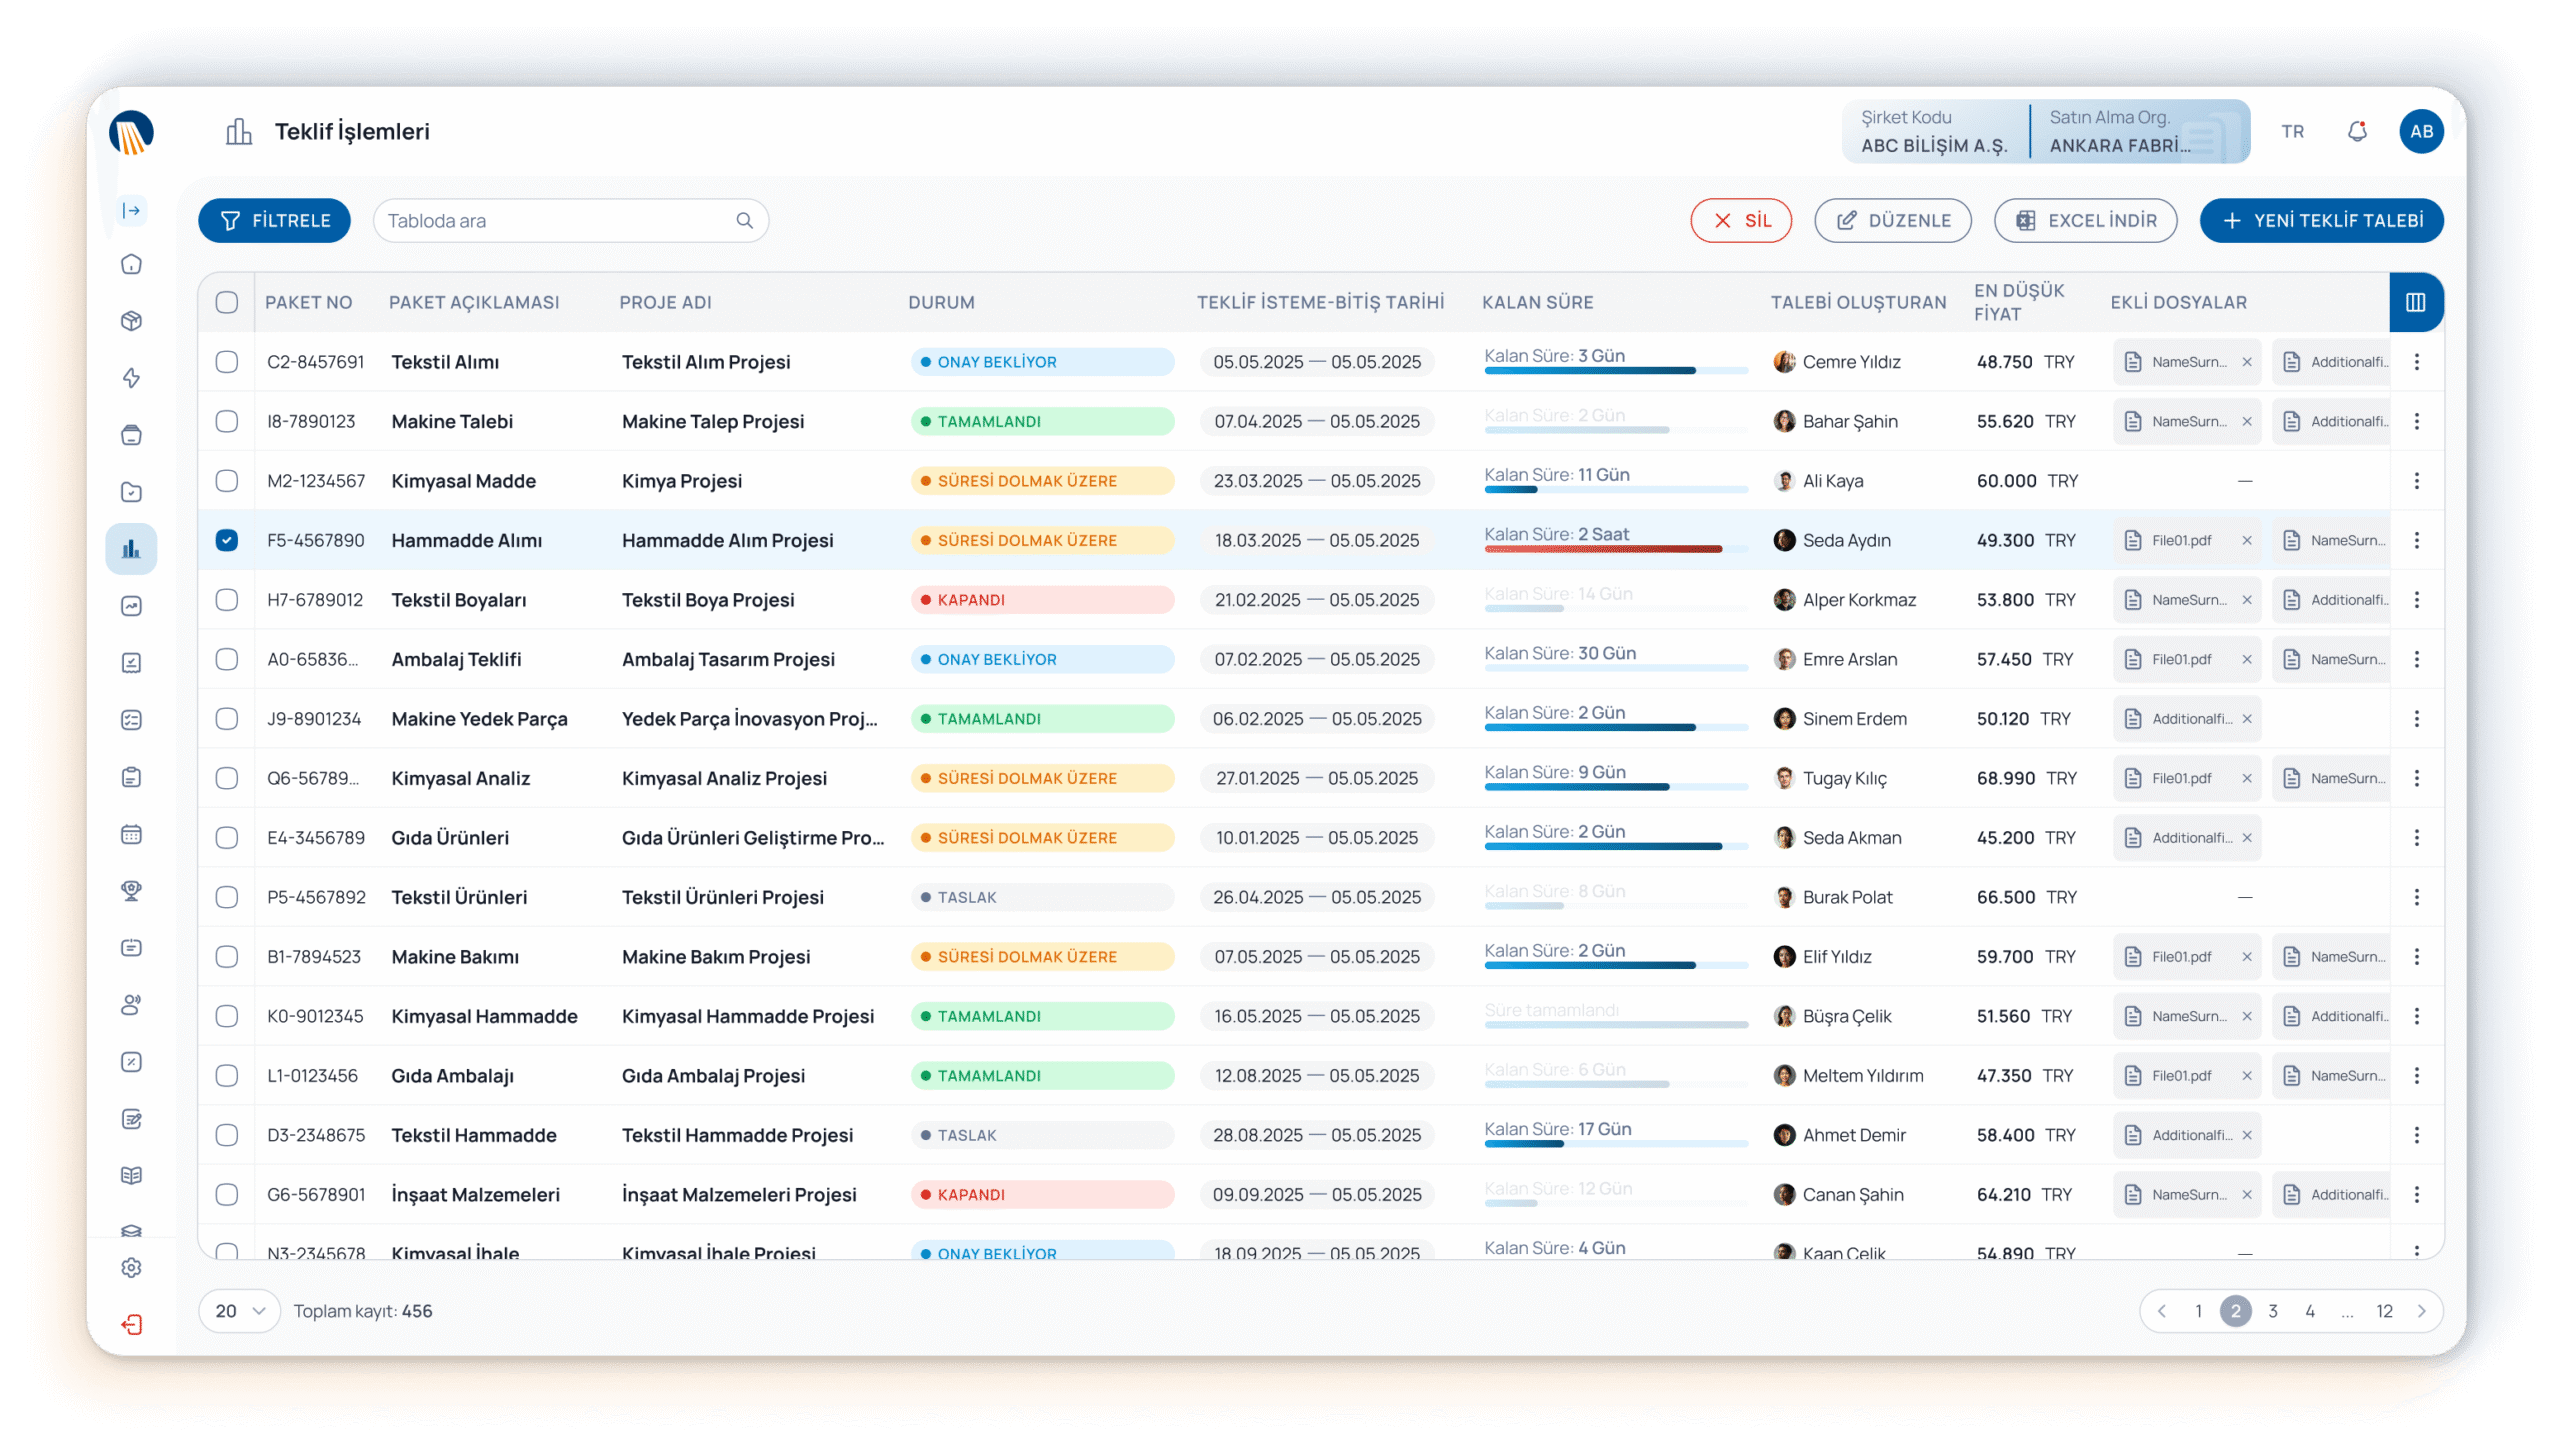The image size is (2560, 1449).
Task: Open the package box icon in sidebar
Action: coord(131,321)
